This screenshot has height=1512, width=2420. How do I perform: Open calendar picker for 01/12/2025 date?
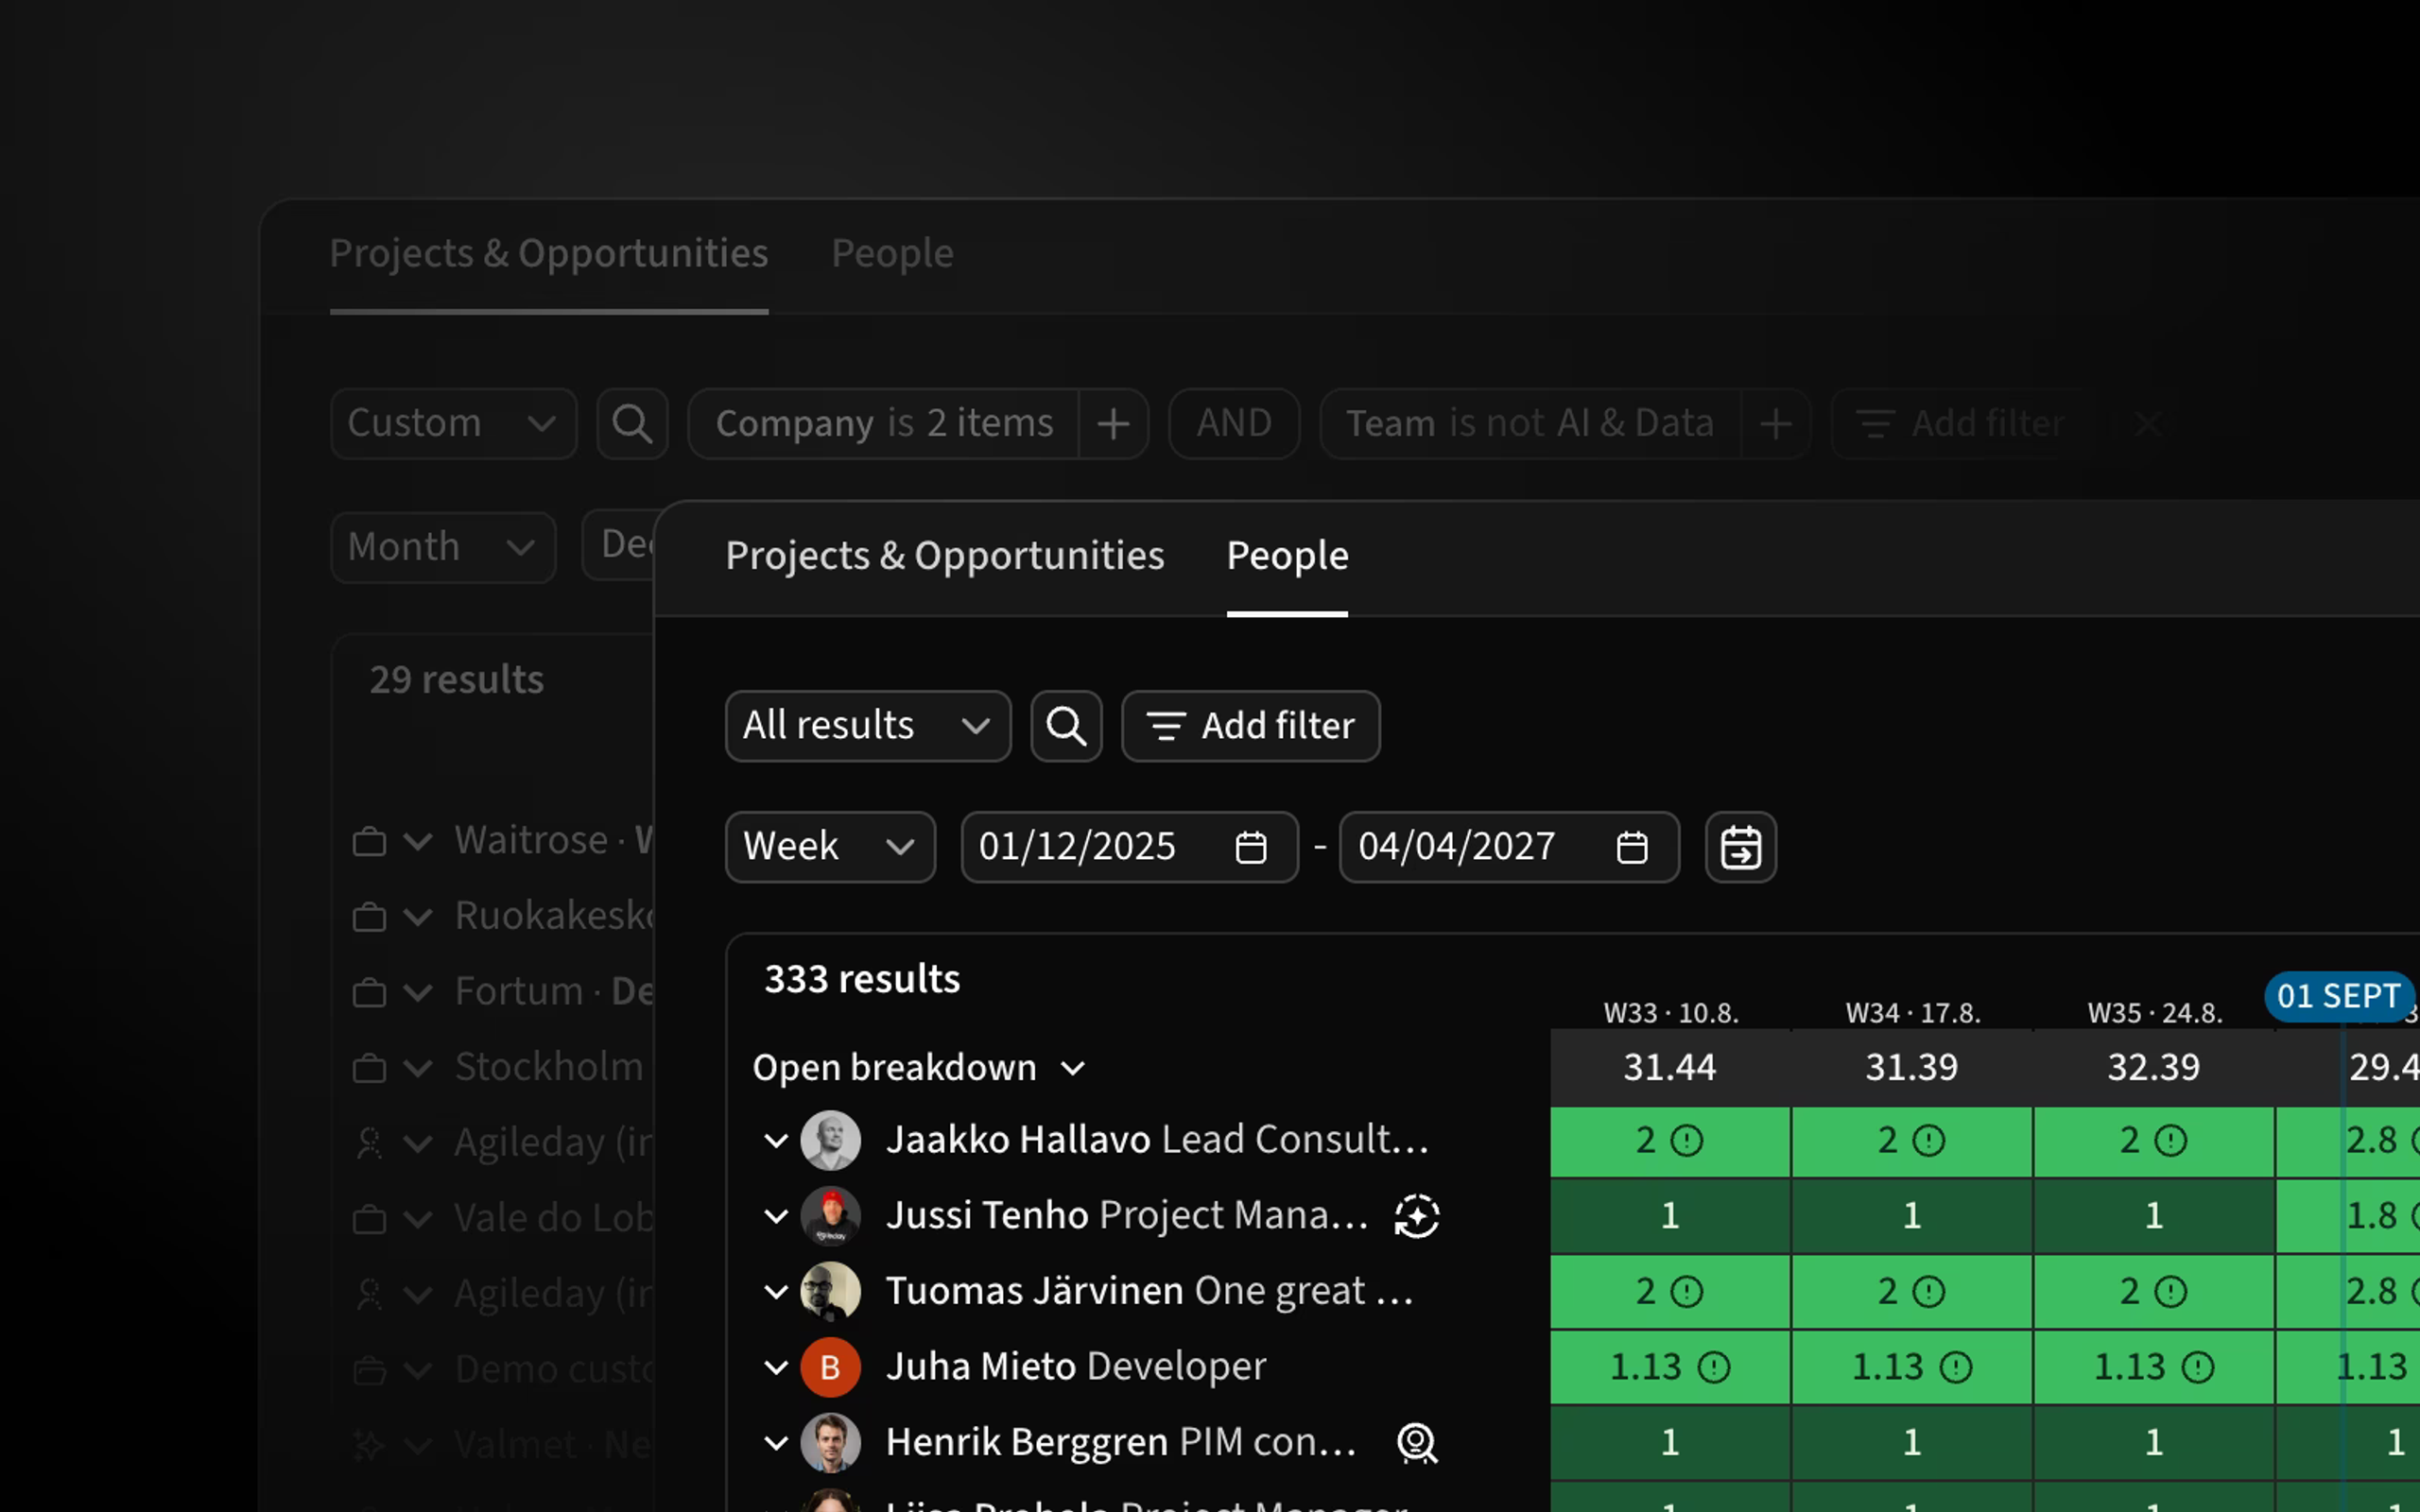coord(1250,847)
